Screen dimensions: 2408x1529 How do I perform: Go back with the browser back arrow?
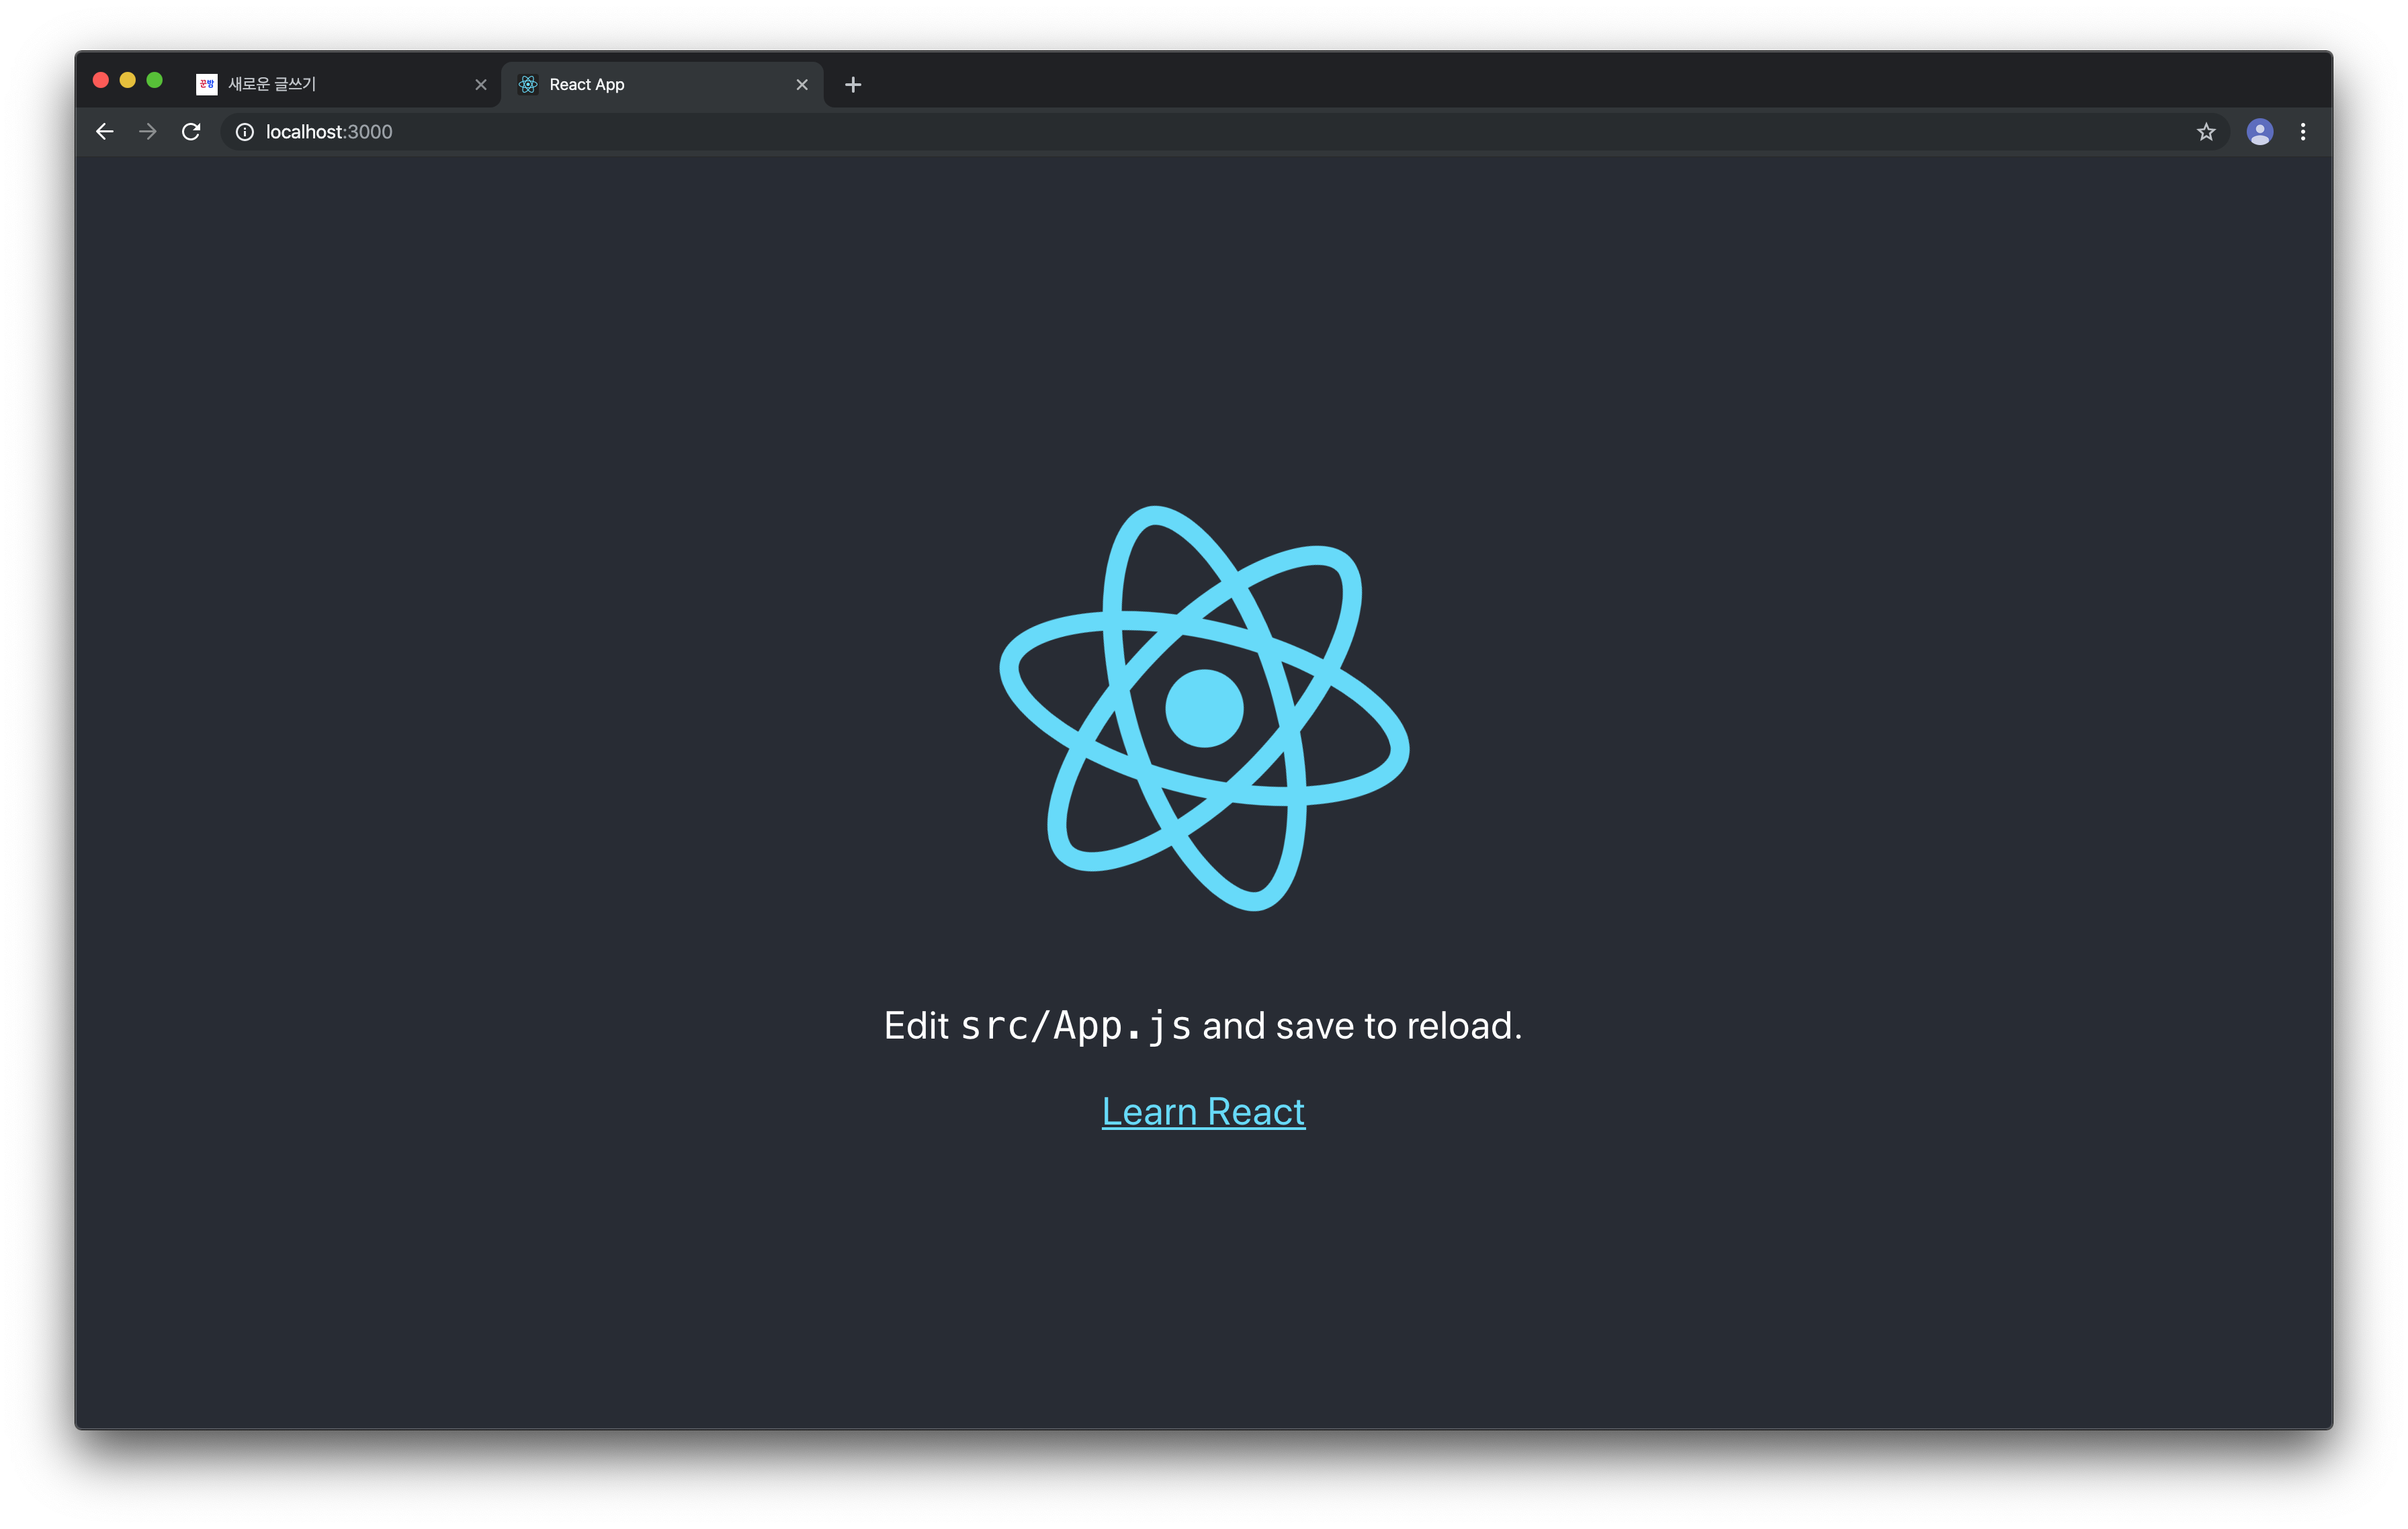(x=104, y=132)
